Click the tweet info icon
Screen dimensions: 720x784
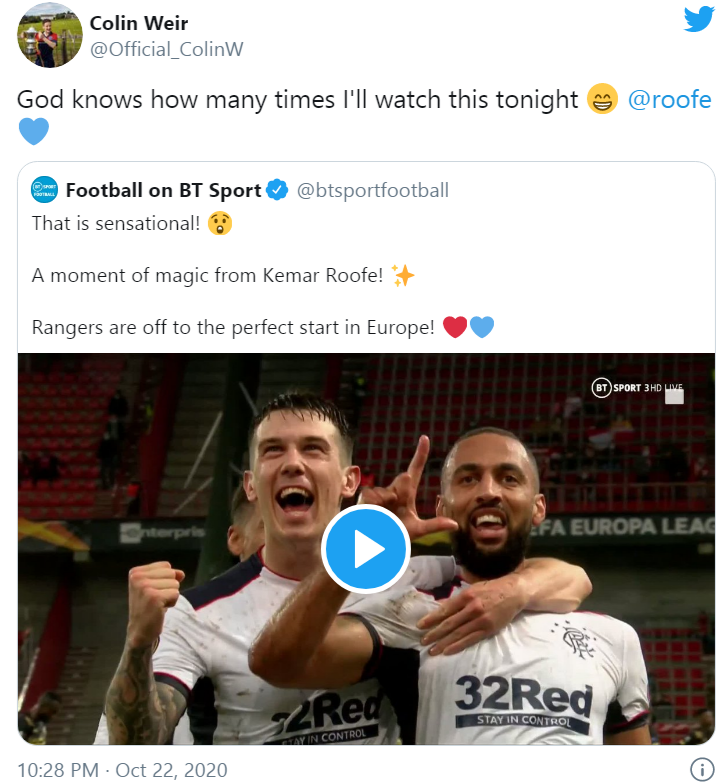pos(702,769)
